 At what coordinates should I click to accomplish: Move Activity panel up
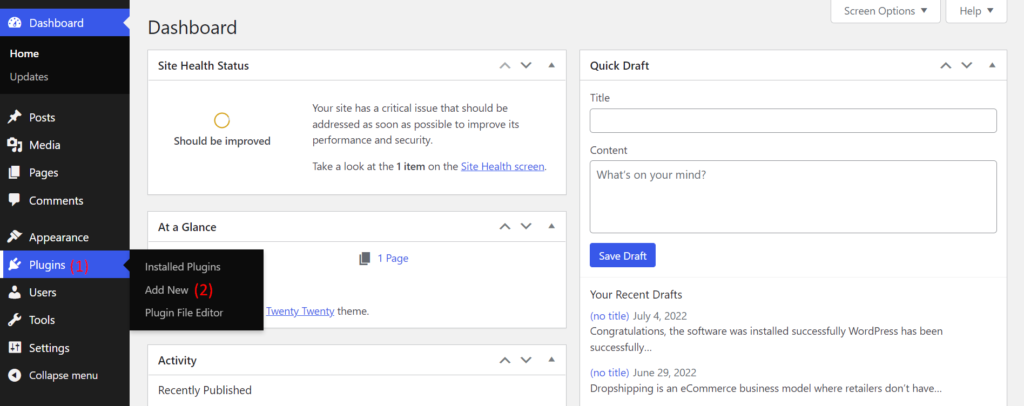(504, 360)
